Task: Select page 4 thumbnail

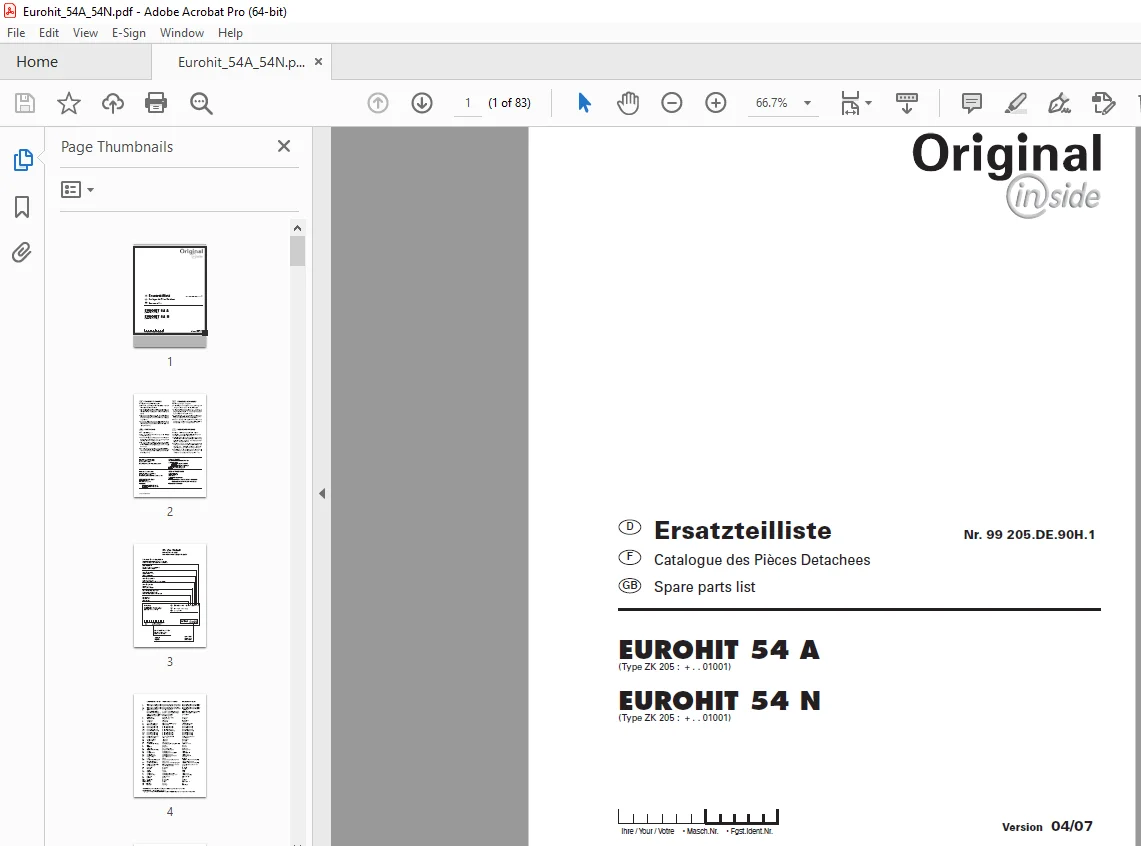Action: 170,746
